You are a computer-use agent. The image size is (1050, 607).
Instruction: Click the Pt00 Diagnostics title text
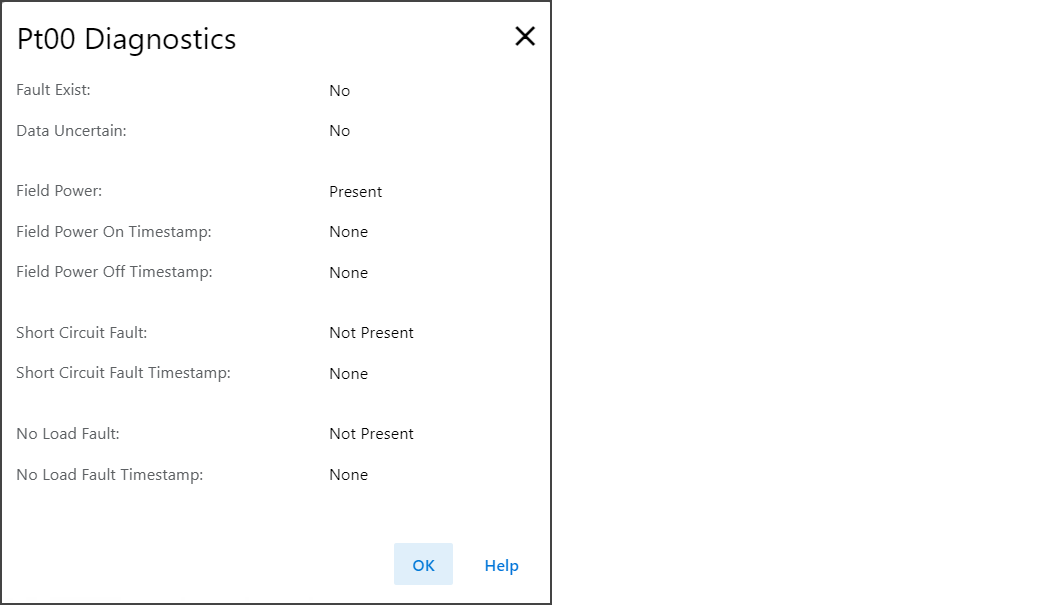point(127,39)
